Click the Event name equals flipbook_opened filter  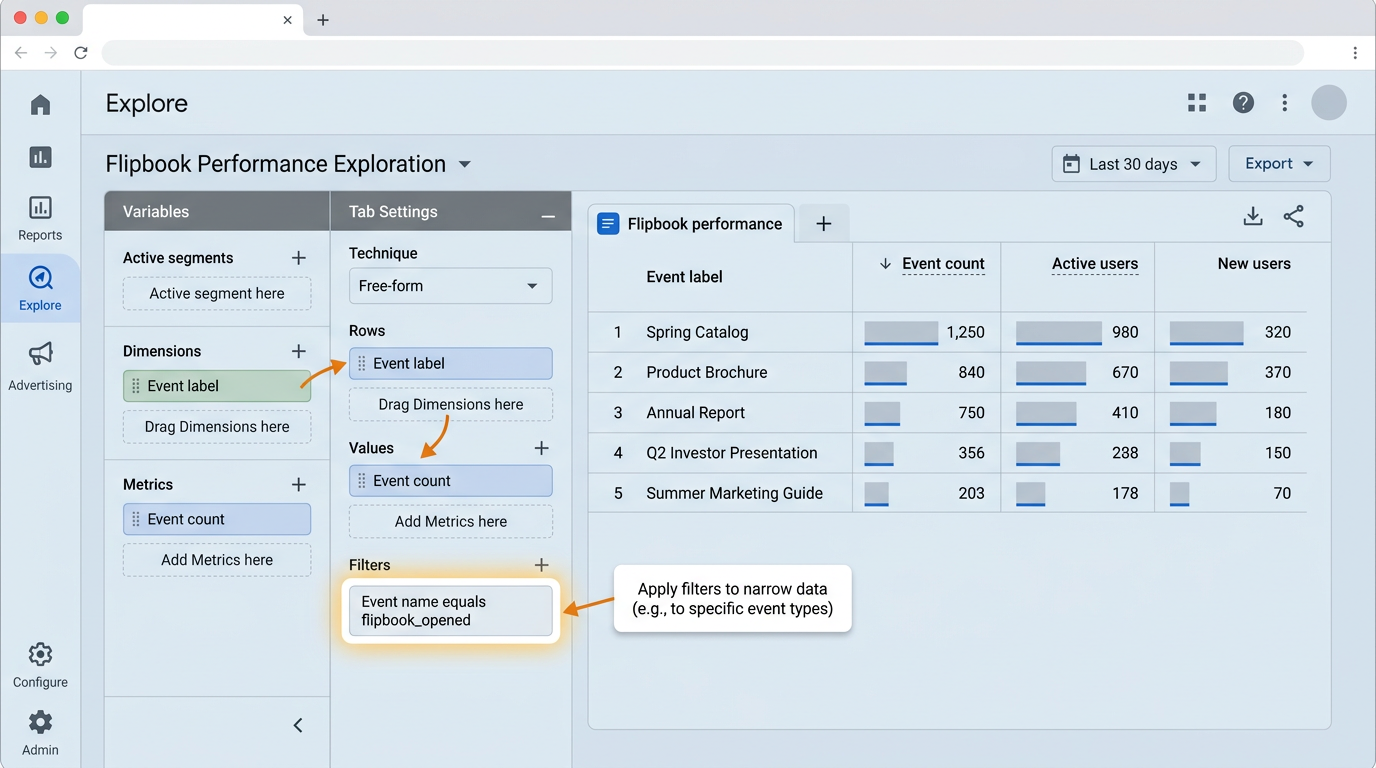click(x=450, y=611)
